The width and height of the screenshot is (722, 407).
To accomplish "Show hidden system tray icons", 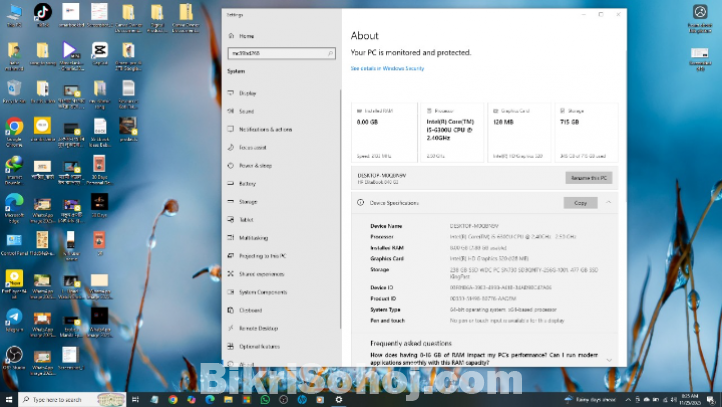I will click(x=627, y=400).
